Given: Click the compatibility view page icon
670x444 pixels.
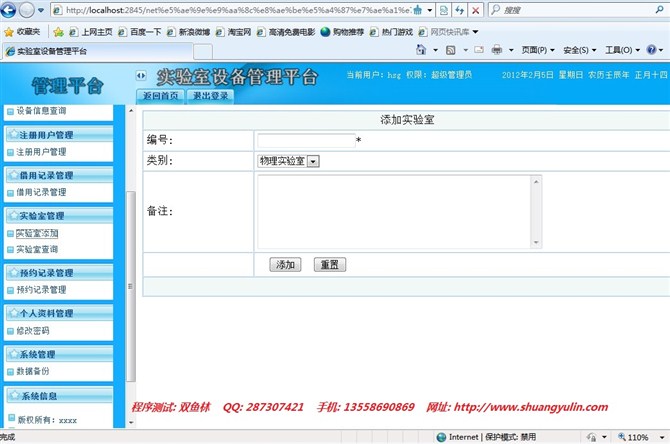Looking at the screenshot, I should coord(444,10).
